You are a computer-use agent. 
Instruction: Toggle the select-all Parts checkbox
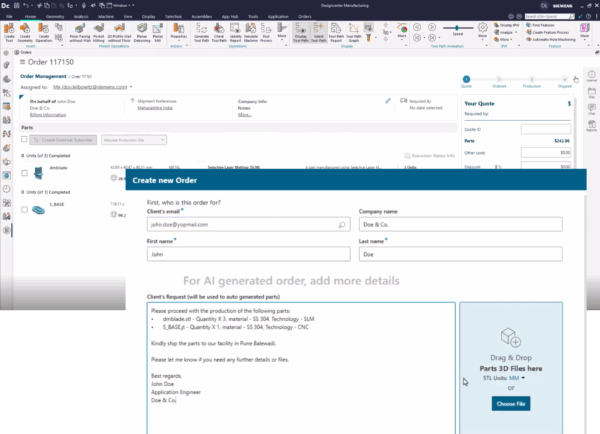pos(24,141)
